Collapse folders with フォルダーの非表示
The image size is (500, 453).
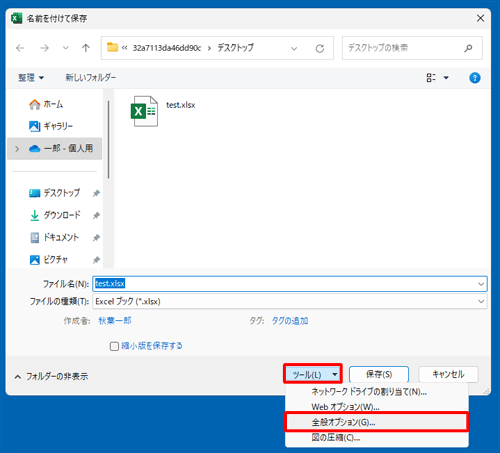51,377
